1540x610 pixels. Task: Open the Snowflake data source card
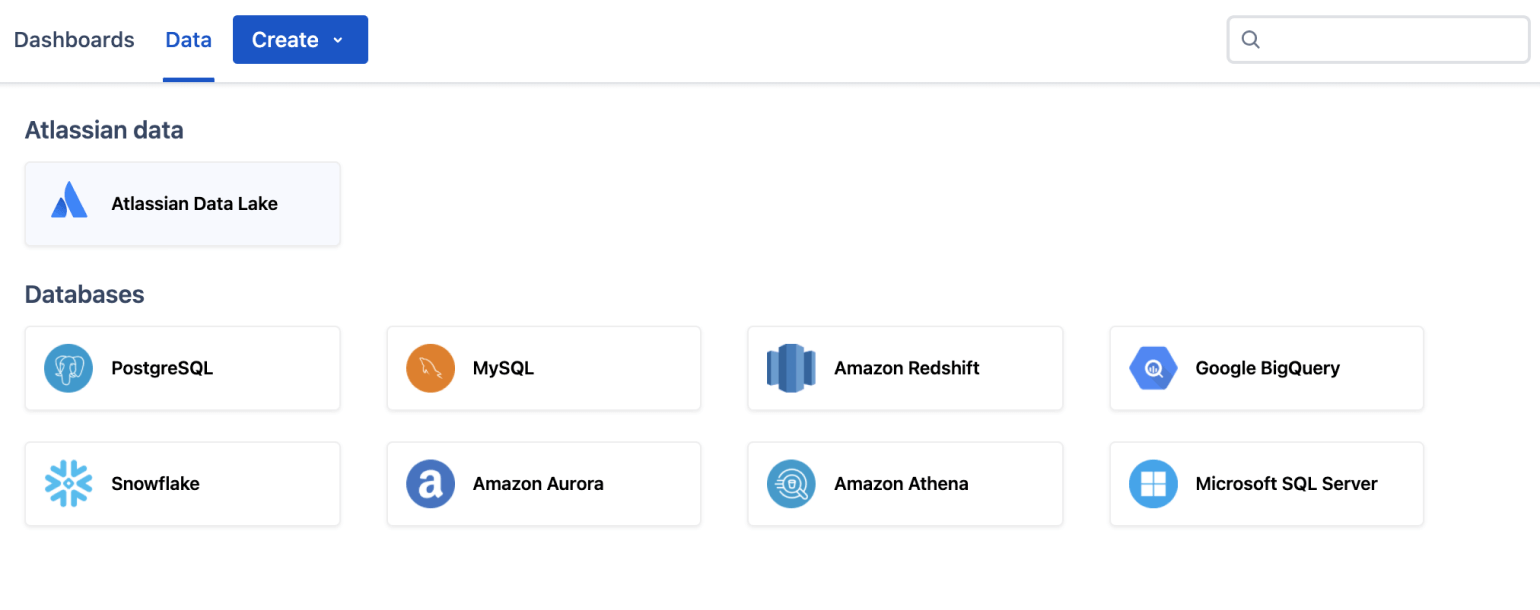point(182,483)
